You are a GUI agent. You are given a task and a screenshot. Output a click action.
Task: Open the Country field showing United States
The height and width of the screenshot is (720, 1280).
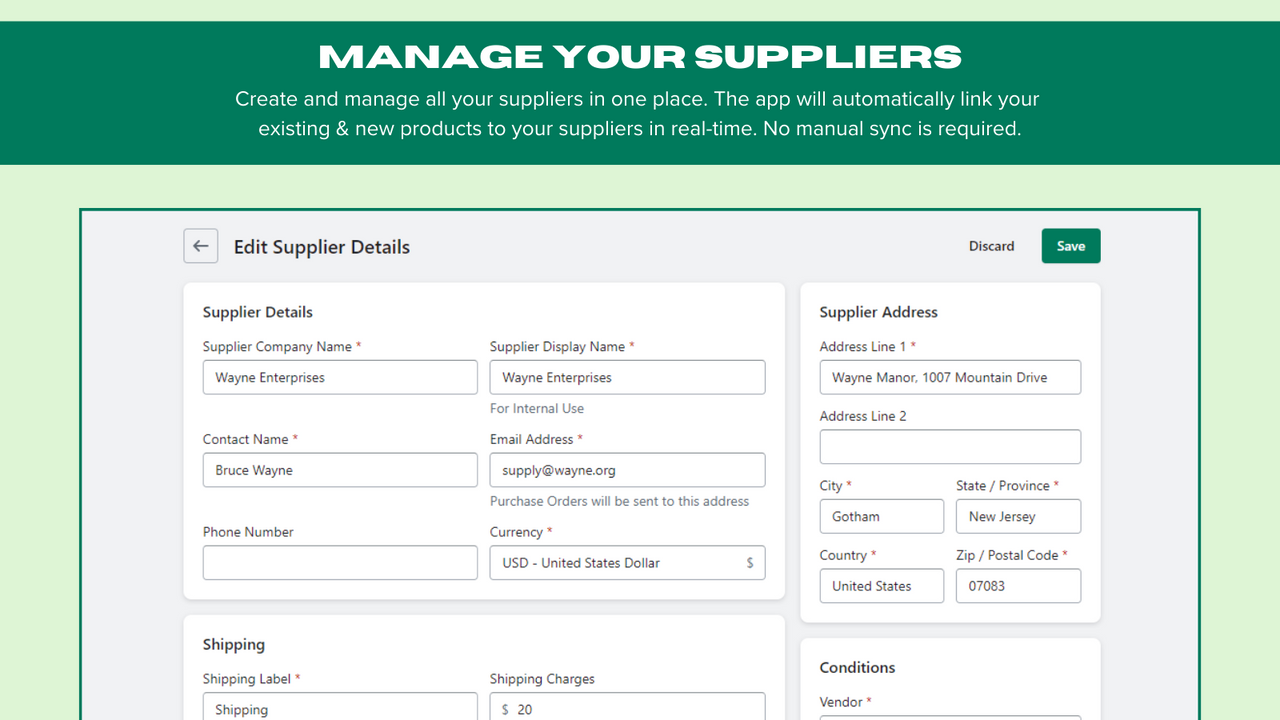881,585
